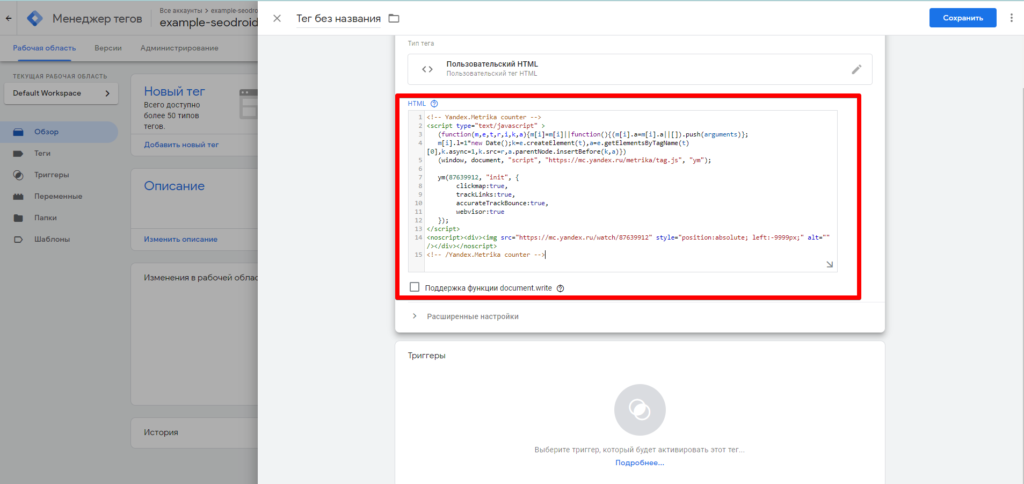Click the code brackets tag type icon
Viewport: 1024px width, 484px height.
click(x=427, y=69)
